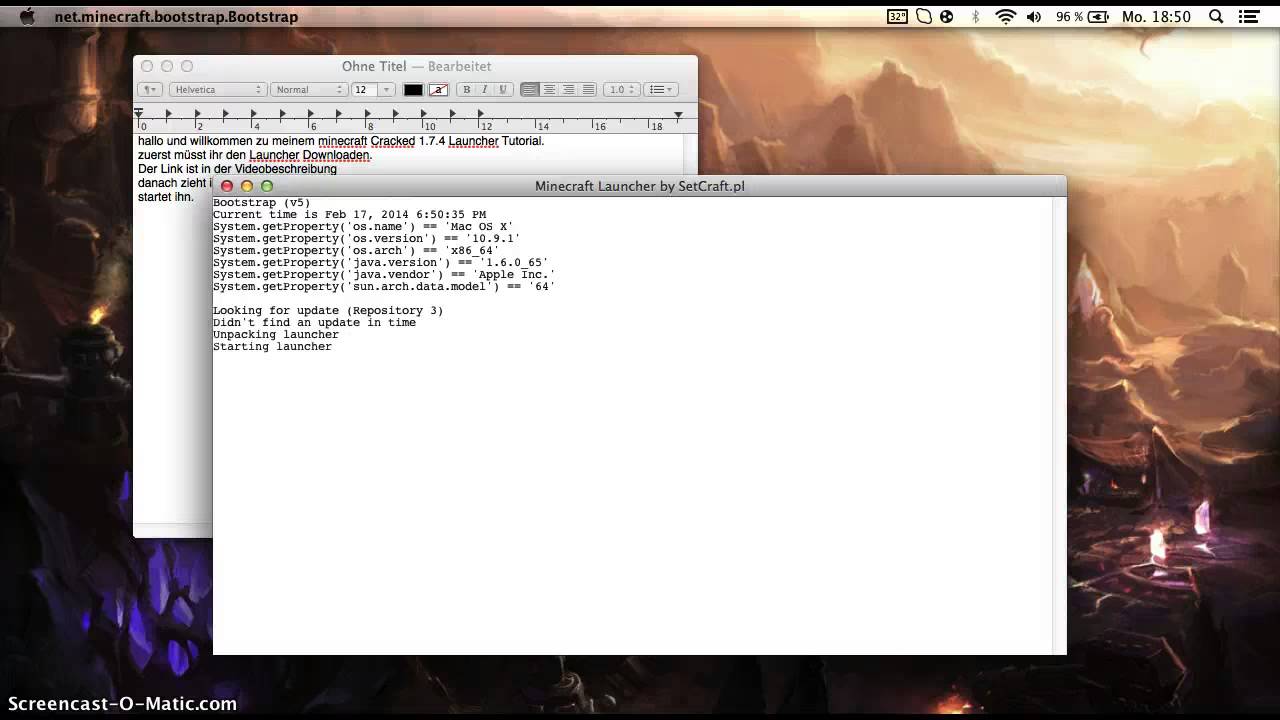The height and width of the screenshot is (720, 1280).
Task: Click the os.version '10.9.1' line
Action: point(367,239)
